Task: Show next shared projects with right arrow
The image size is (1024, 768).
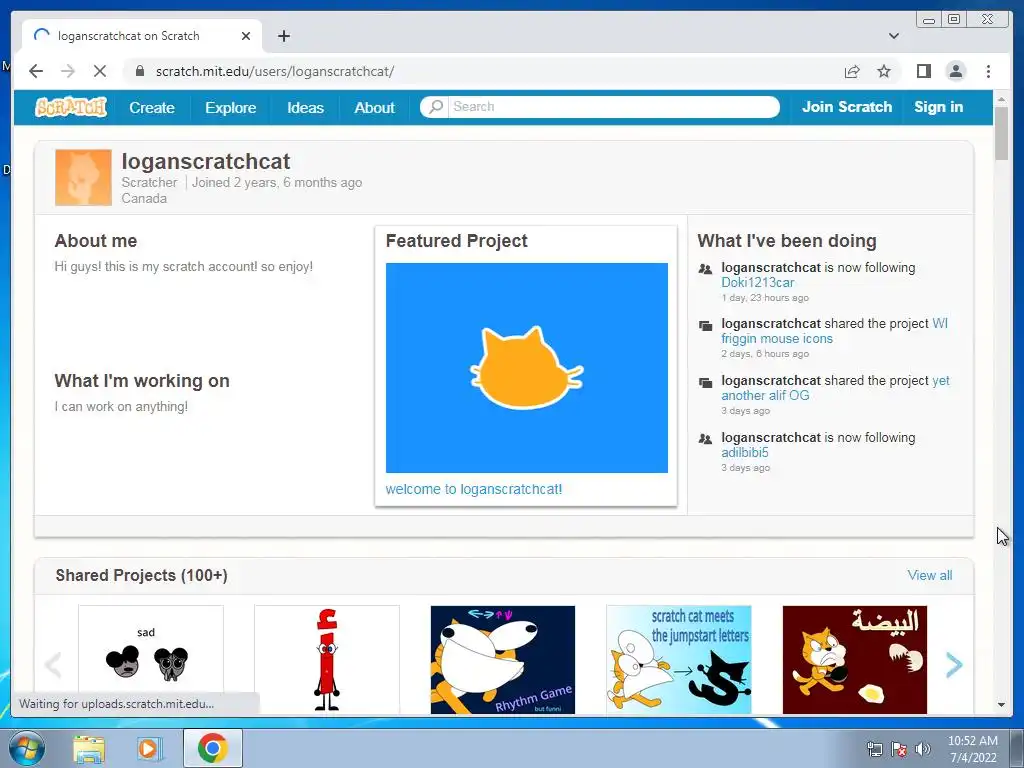Action: pos(954,665)
